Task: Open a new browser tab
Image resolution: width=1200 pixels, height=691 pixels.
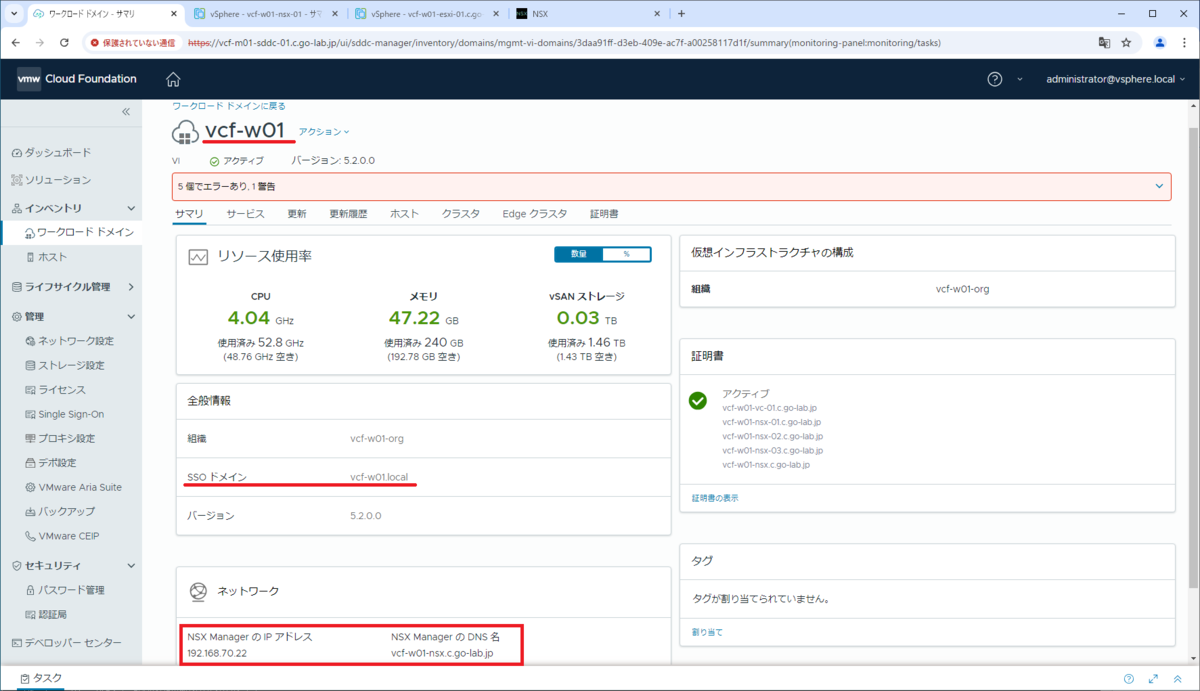Action: [x=681, y=14]
